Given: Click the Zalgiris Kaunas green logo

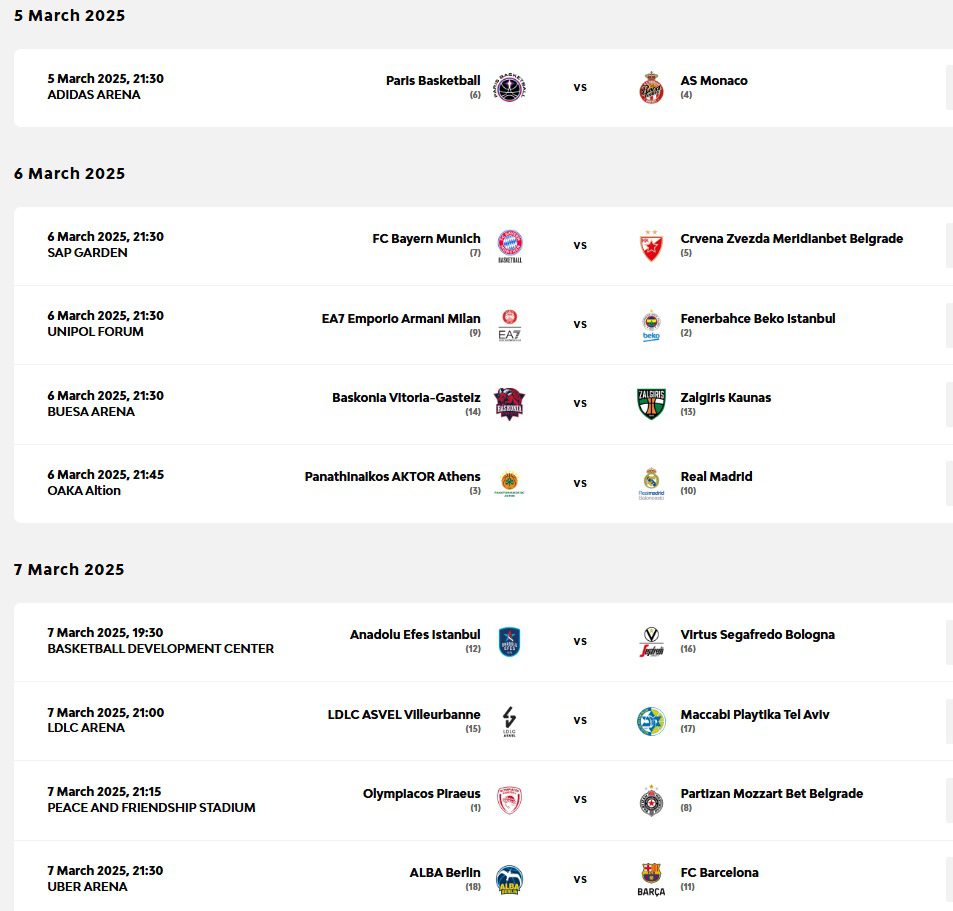Looking at the screenshot, I should [651, 403].
